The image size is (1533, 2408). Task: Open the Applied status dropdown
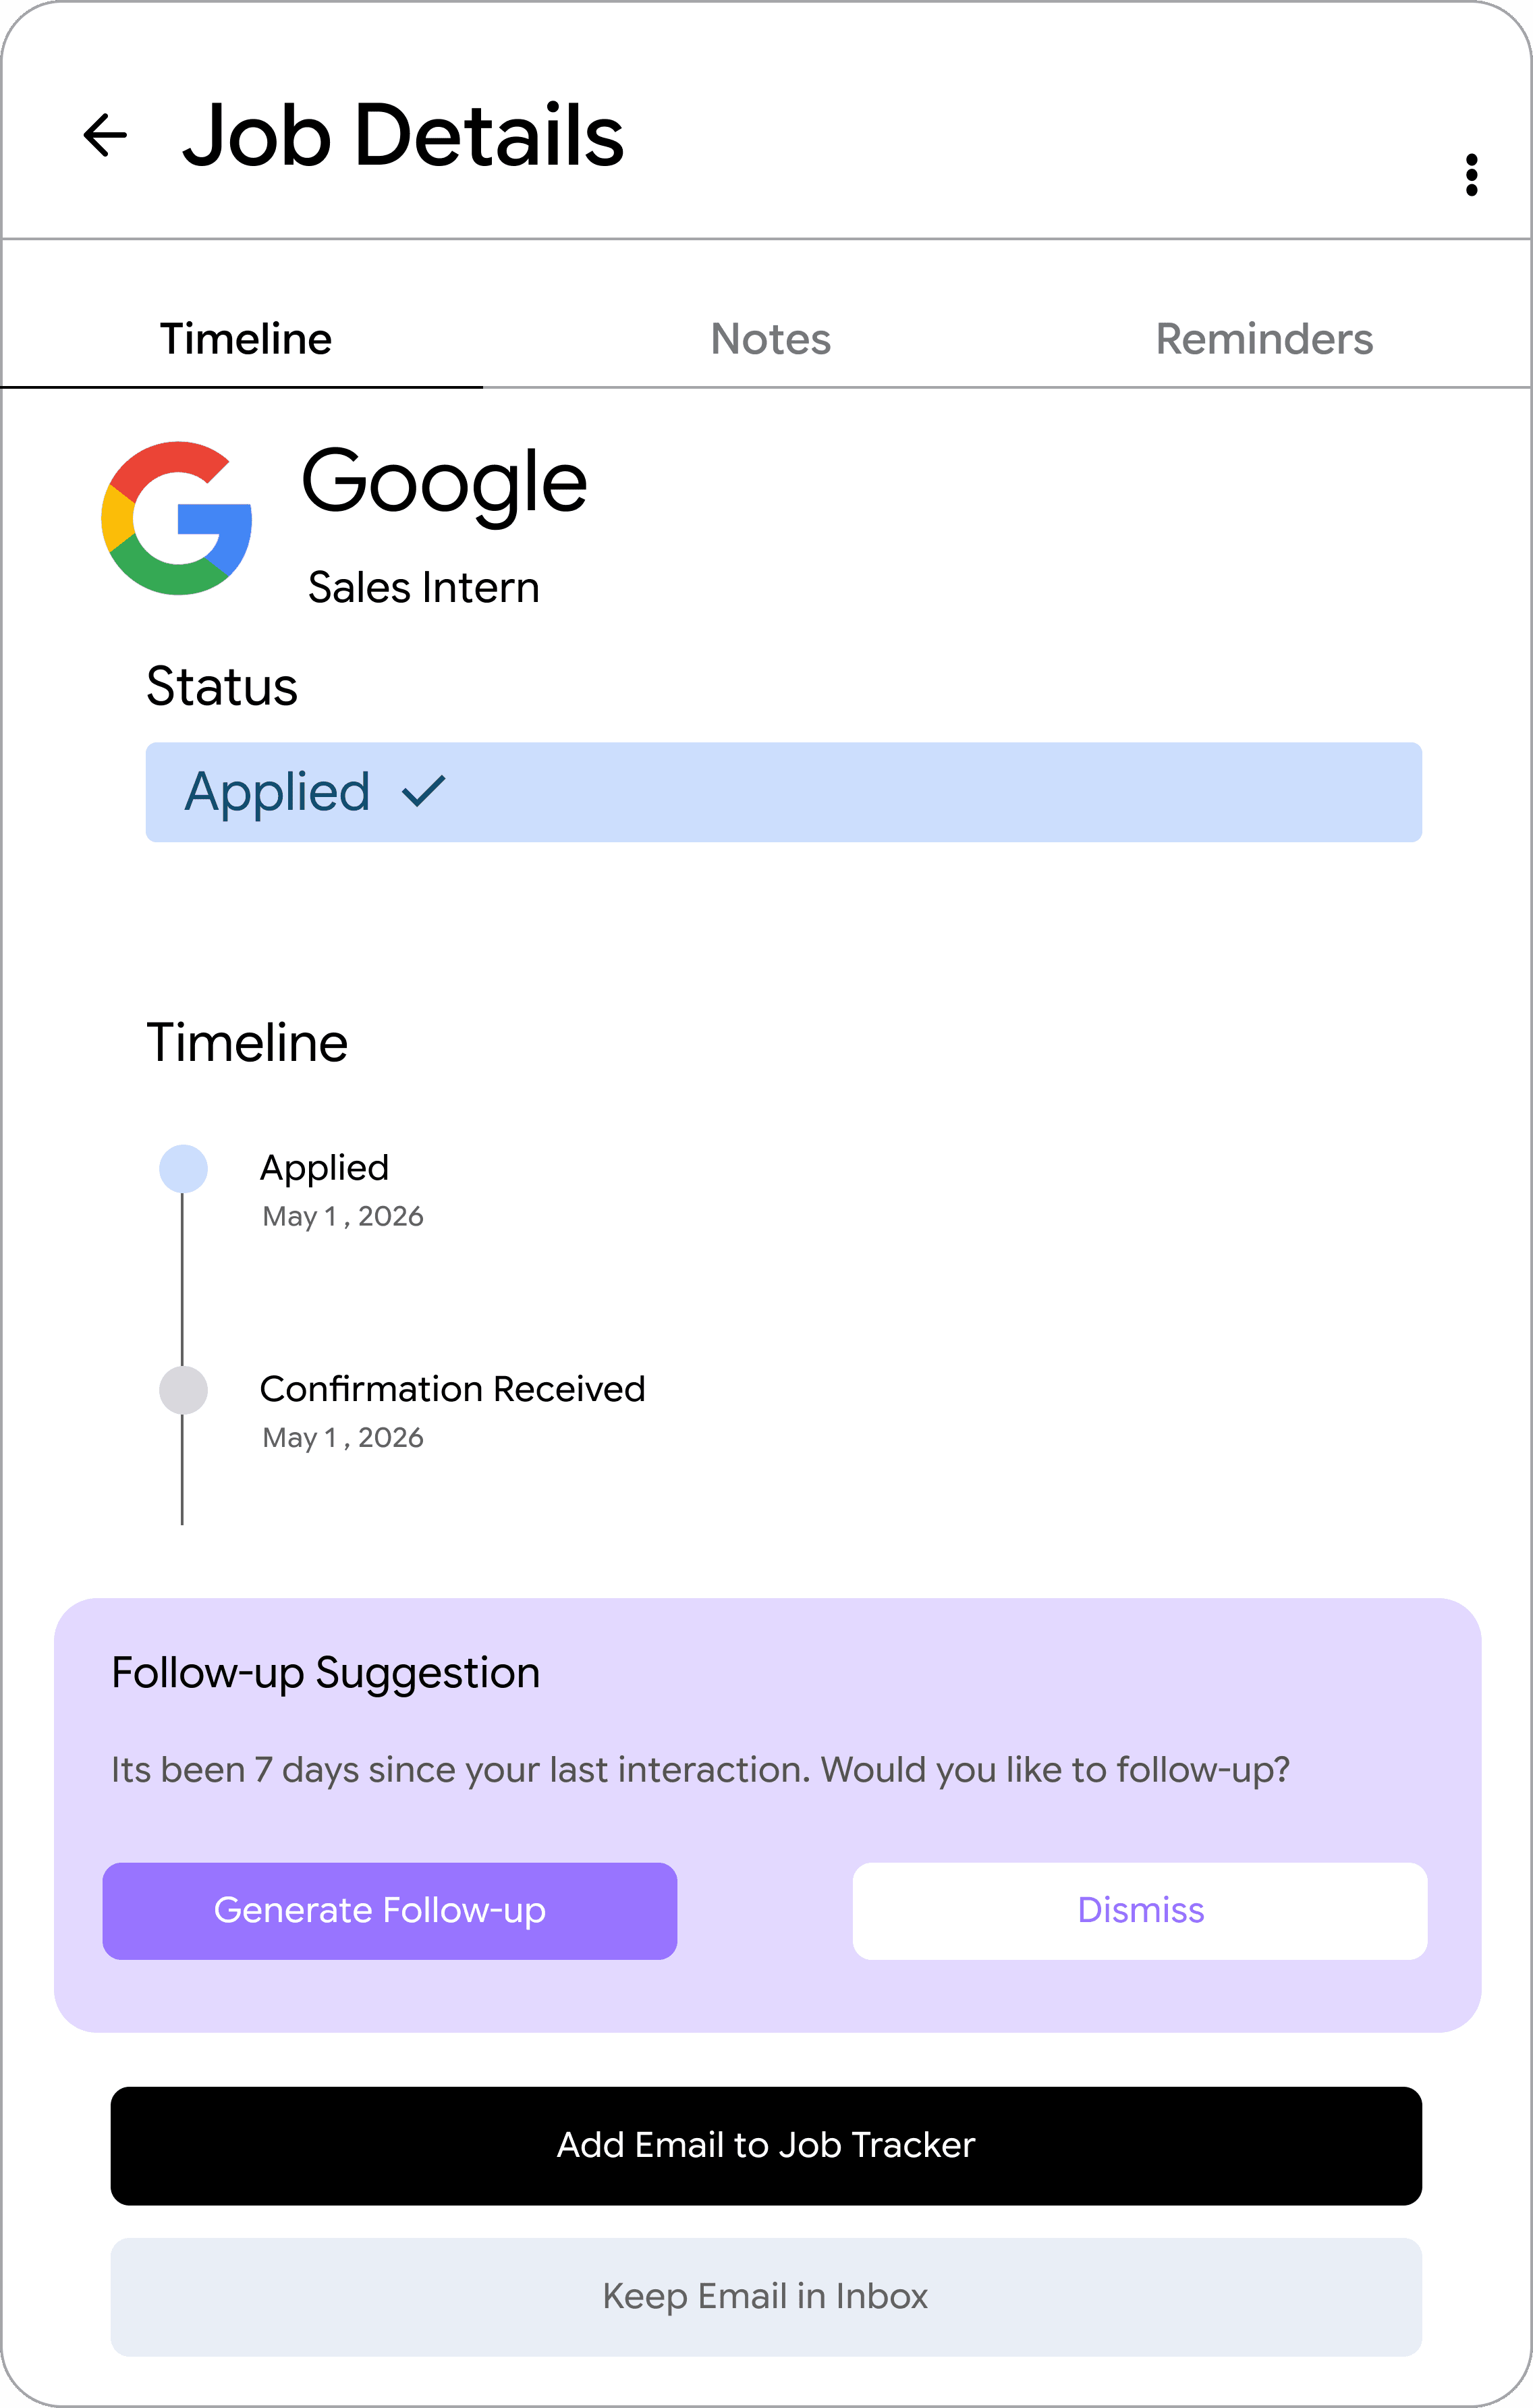point(783,792)
